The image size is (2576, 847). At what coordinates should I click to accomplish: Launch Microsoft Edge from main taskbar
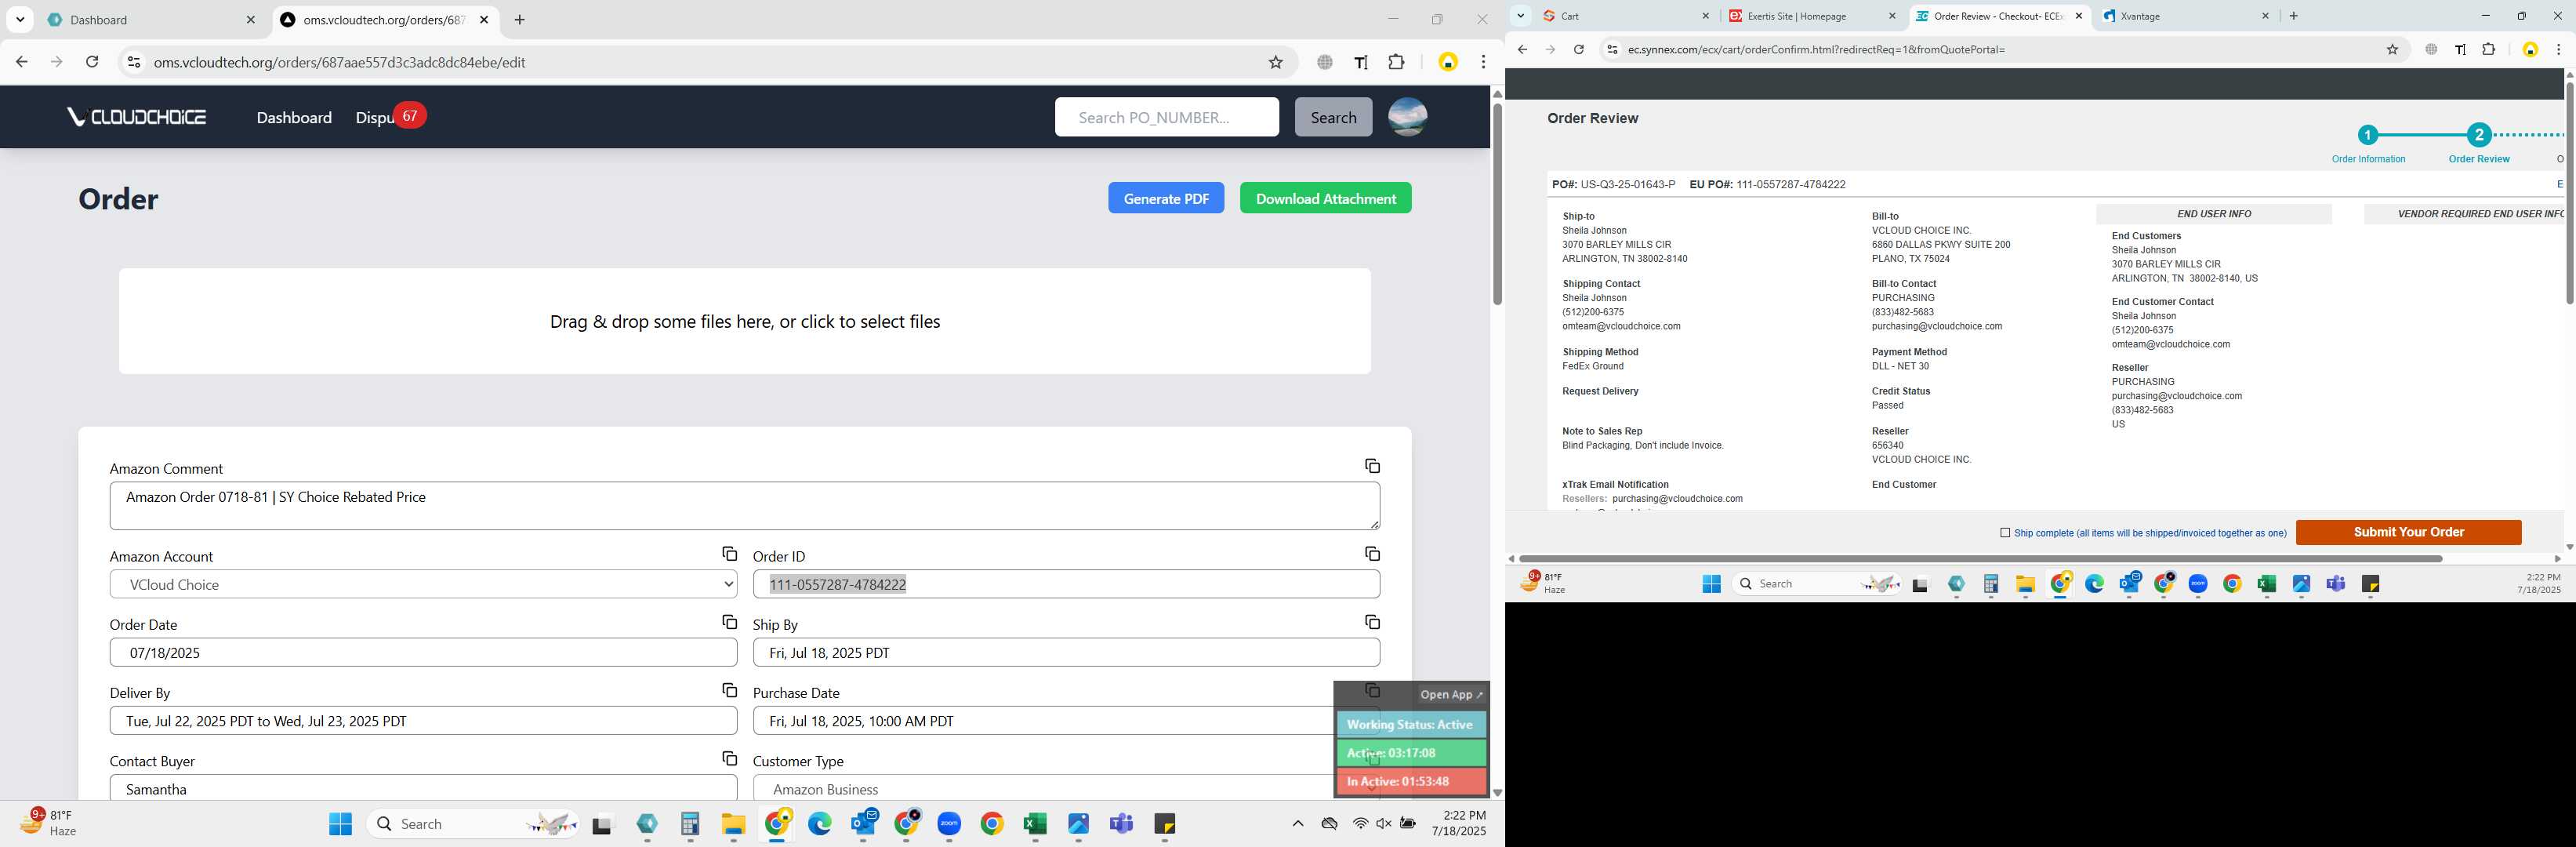pyautogui.click(x=820, y=824)
